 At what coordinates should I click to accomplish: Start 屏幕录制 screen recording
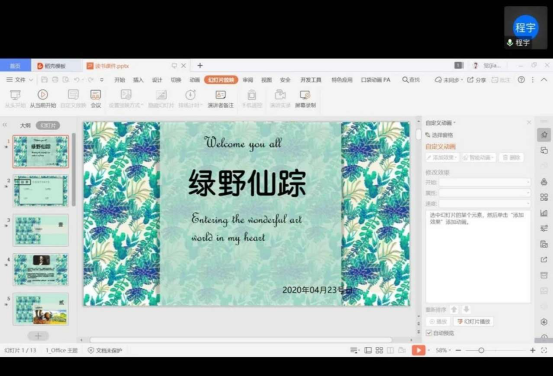point(305,98)
